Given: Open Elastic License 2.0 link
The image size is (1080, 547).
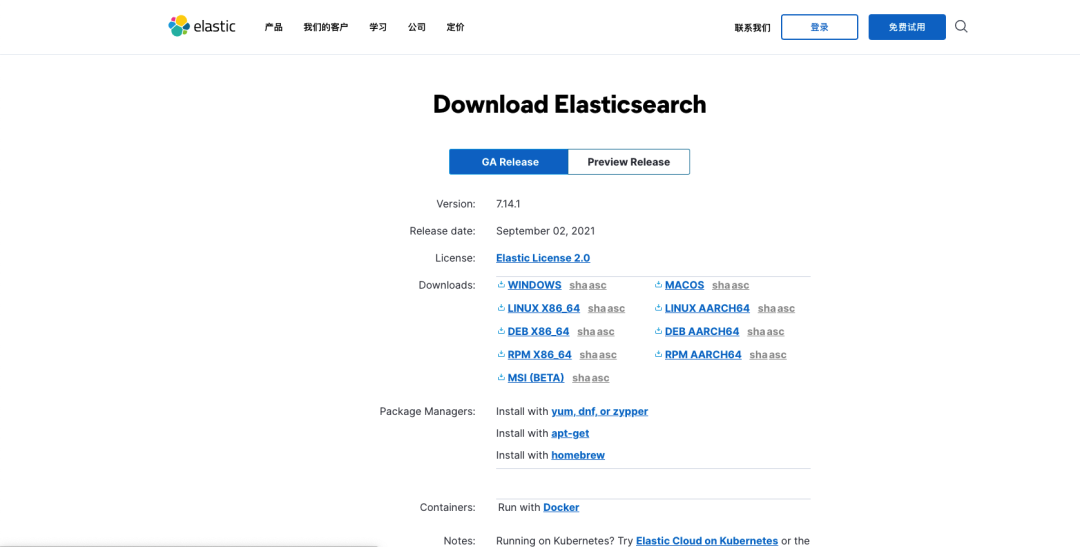Looking at the screenshot, I should (x=543, y=258).
